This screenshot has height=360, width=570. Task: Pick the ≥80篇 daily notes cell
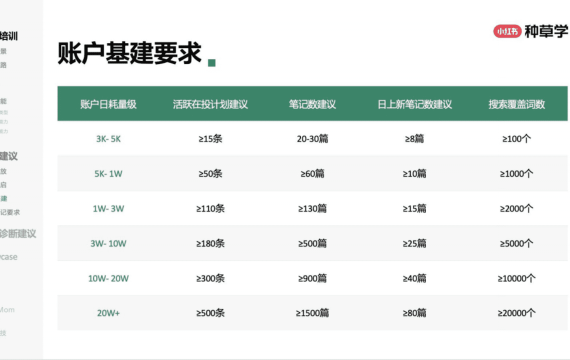click(x=414, y=313)
